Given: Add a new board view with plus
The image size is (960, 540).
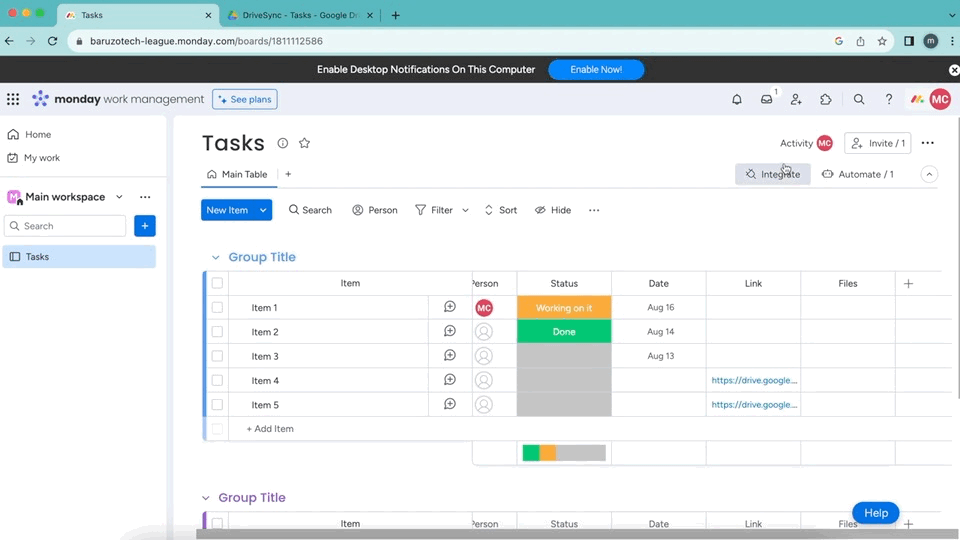Looking at the screenshot, I should 288,174.
